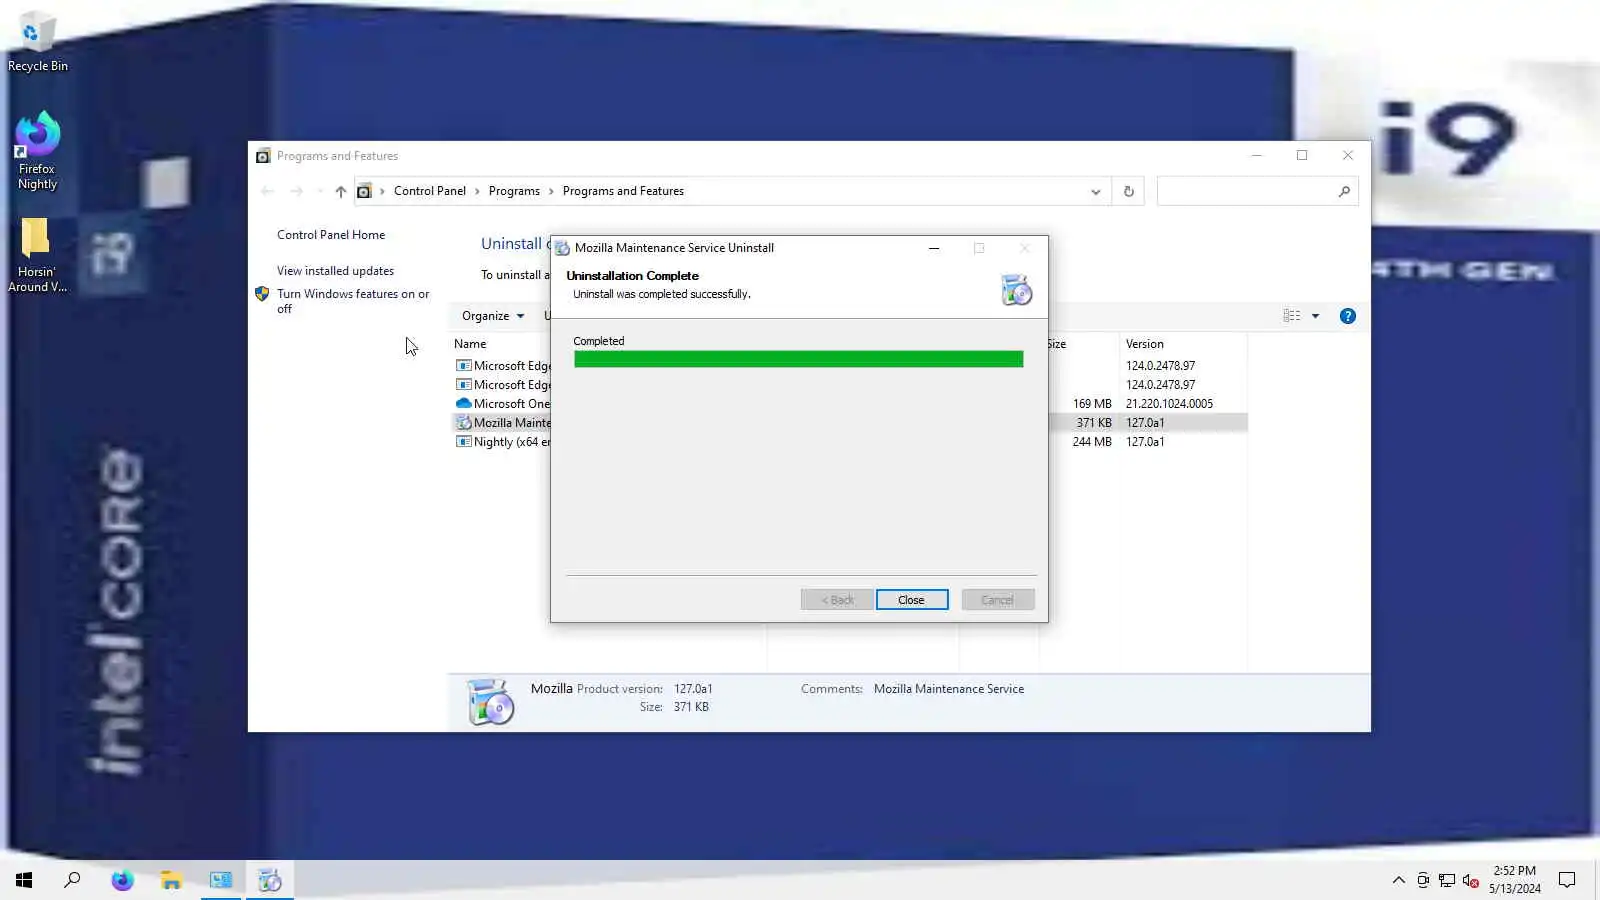Image resolution: width=1600 pixels, height=900 pixels.
Task: Click Programs breadcrumb in address bar
Action: (x=514, y=191)
